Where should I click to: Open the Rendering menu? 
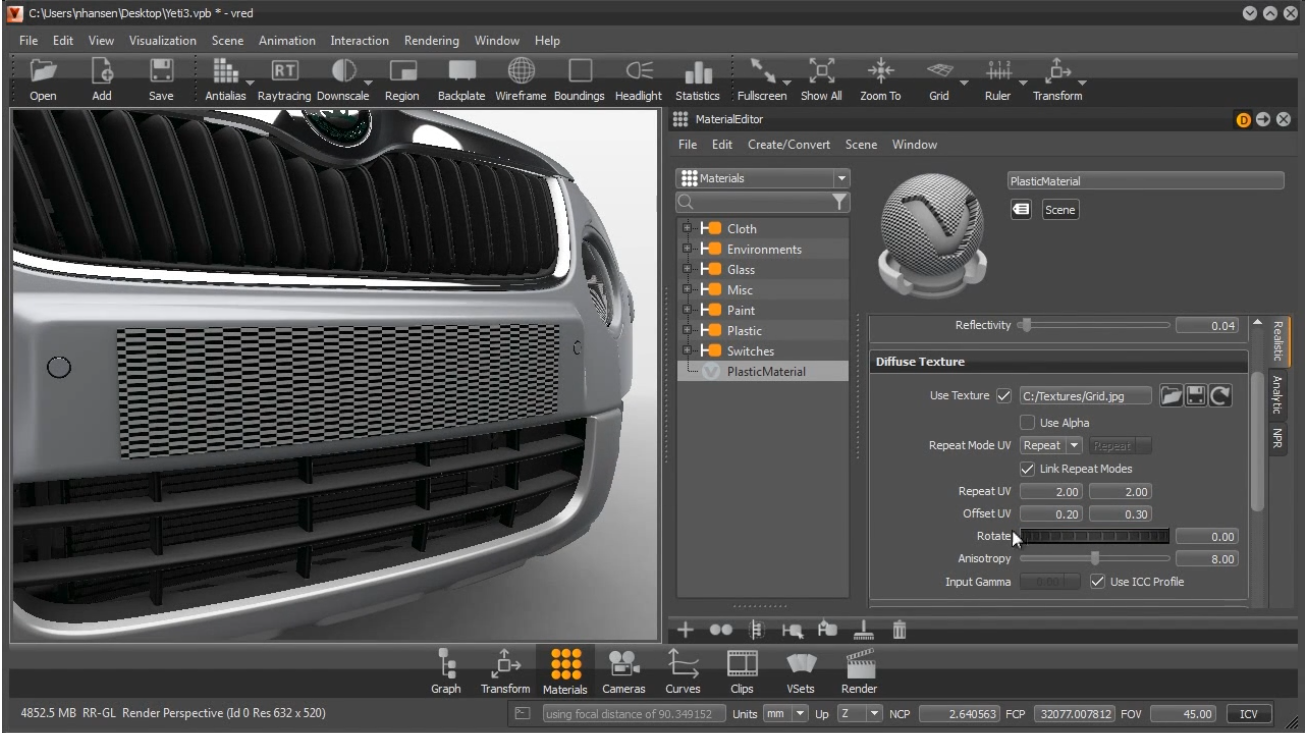(431, 41)
